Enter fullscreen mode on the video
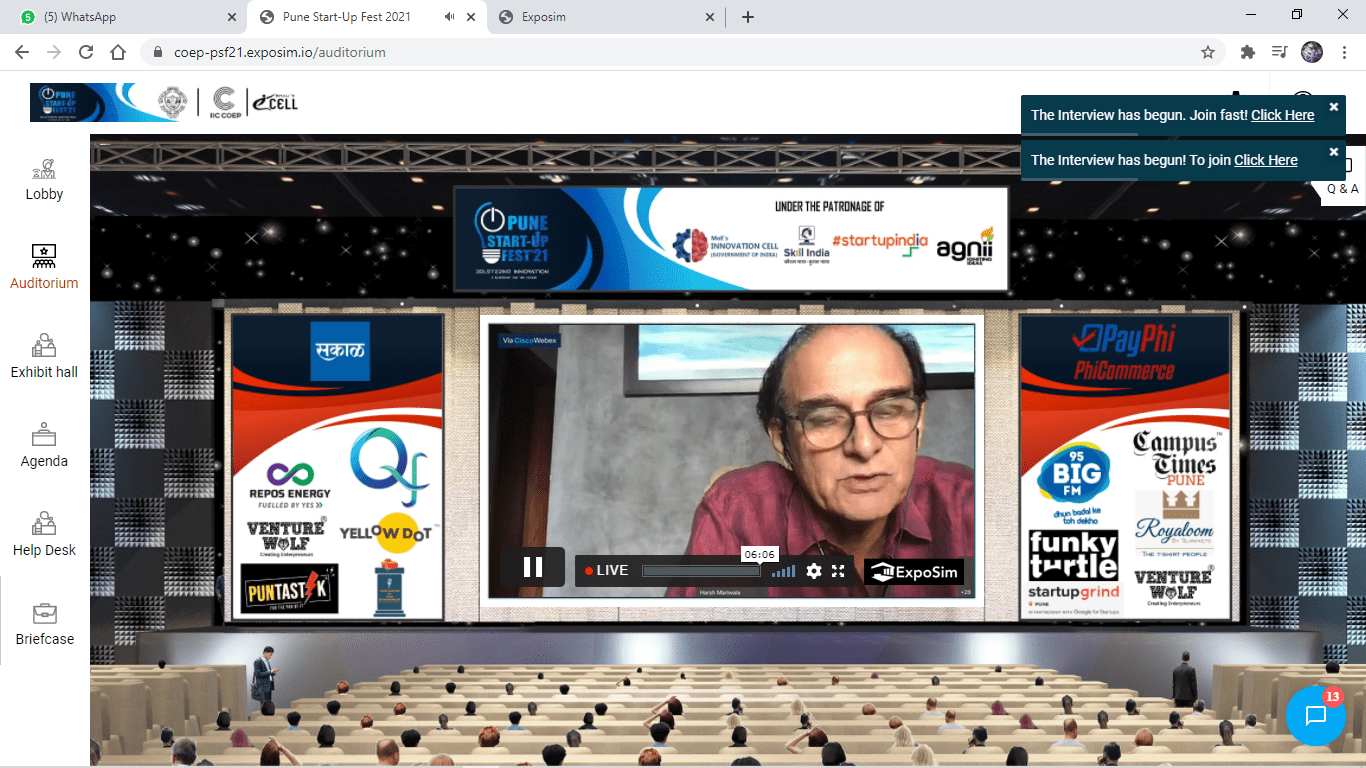The image size is (1366, 768). click(x=839, y=571)
